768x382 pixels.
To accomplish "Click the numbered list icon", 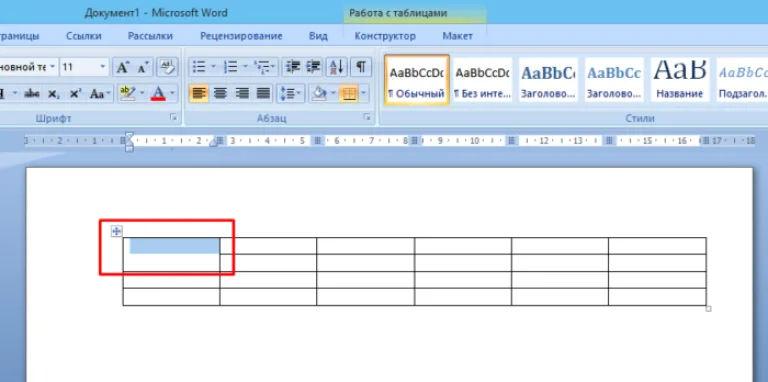I will point(230,67).
